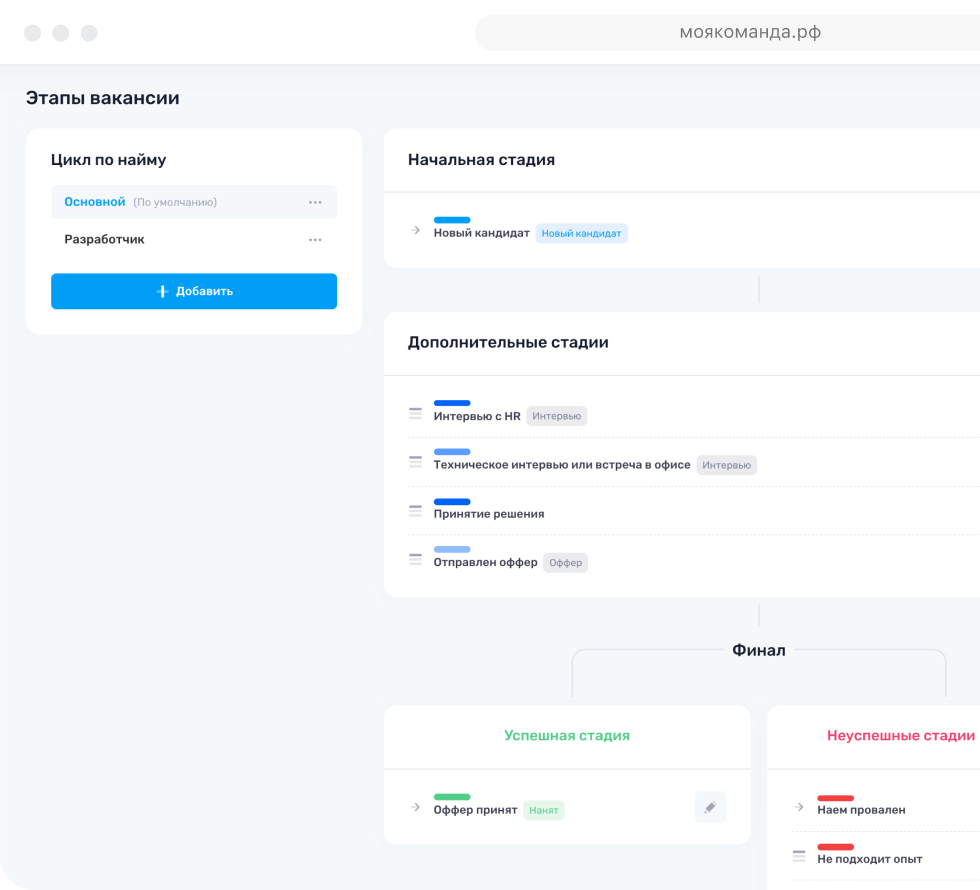This screenshot has height=890, width=980.
Task: Click the Оффер принят stage name
Action: pos(476,810)
